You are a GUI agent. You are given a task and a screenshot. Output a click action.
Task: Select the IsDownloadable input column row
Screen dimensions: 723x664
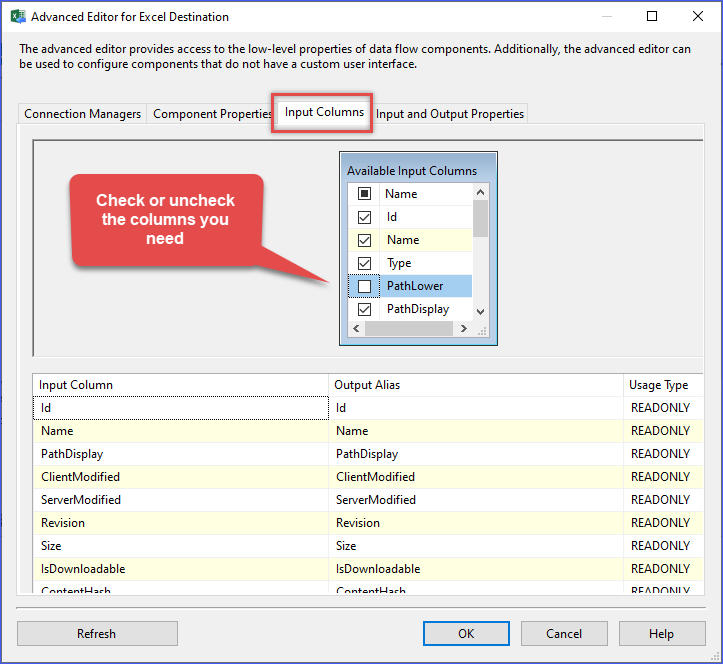[x=180, y=569]
